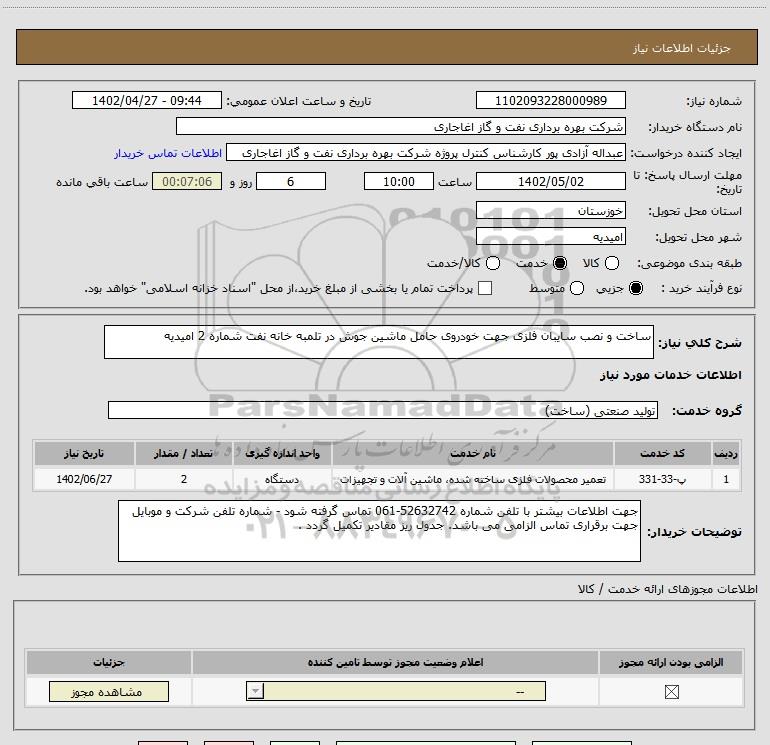
Task: Click the اطلاعات خدمات مورد نیاز heading
Action: (x=670, y=375)
